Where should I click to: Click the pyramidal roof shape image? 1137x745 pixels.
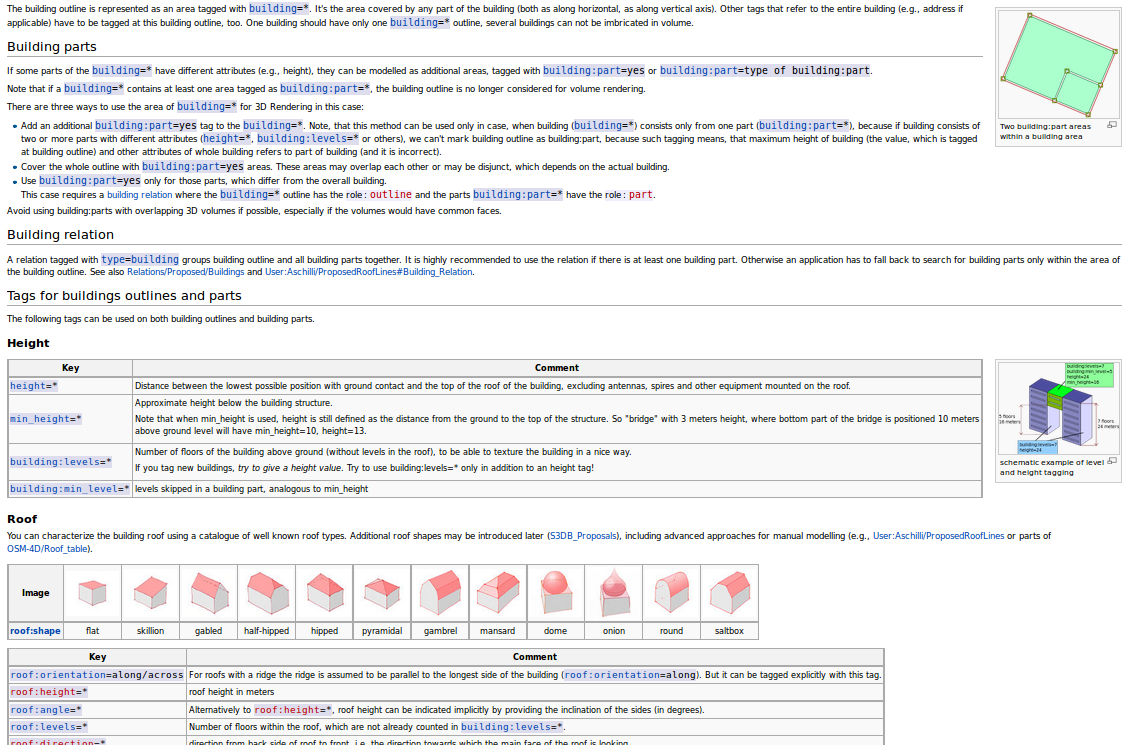[382, 592]
